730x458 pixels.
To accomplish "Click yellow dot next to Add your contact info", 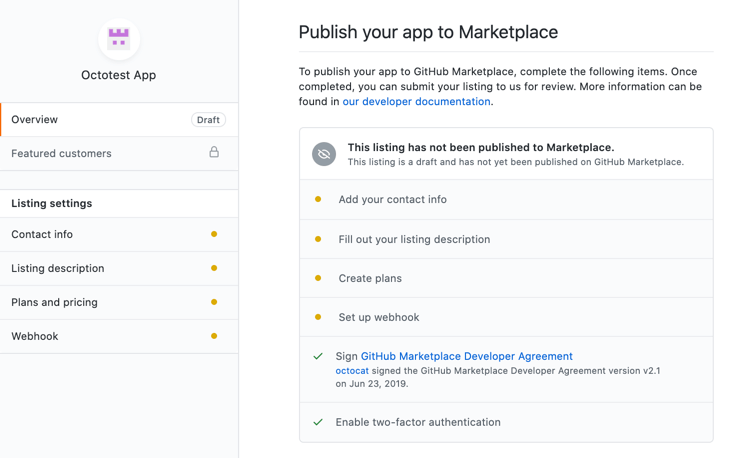I will point(318,199).
